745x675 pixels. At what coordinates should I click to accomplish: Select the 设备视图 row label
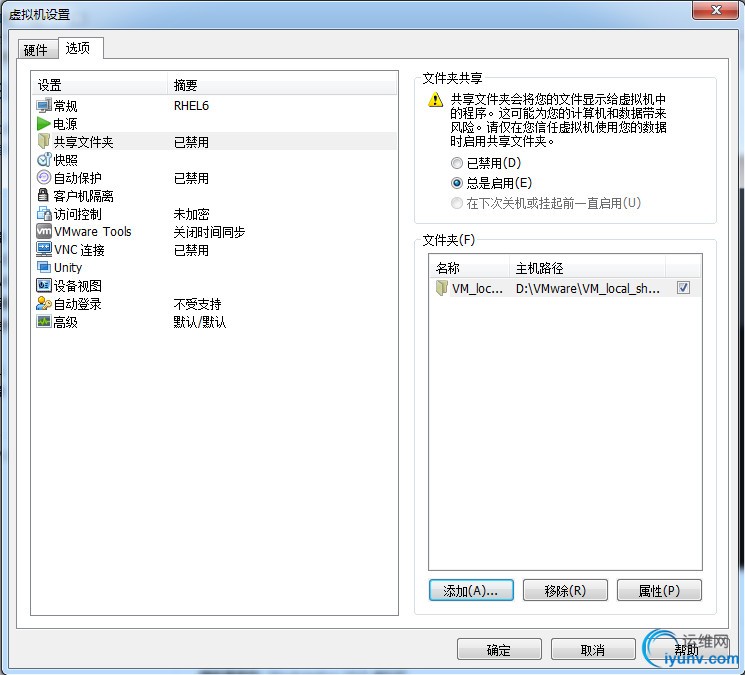77,286
